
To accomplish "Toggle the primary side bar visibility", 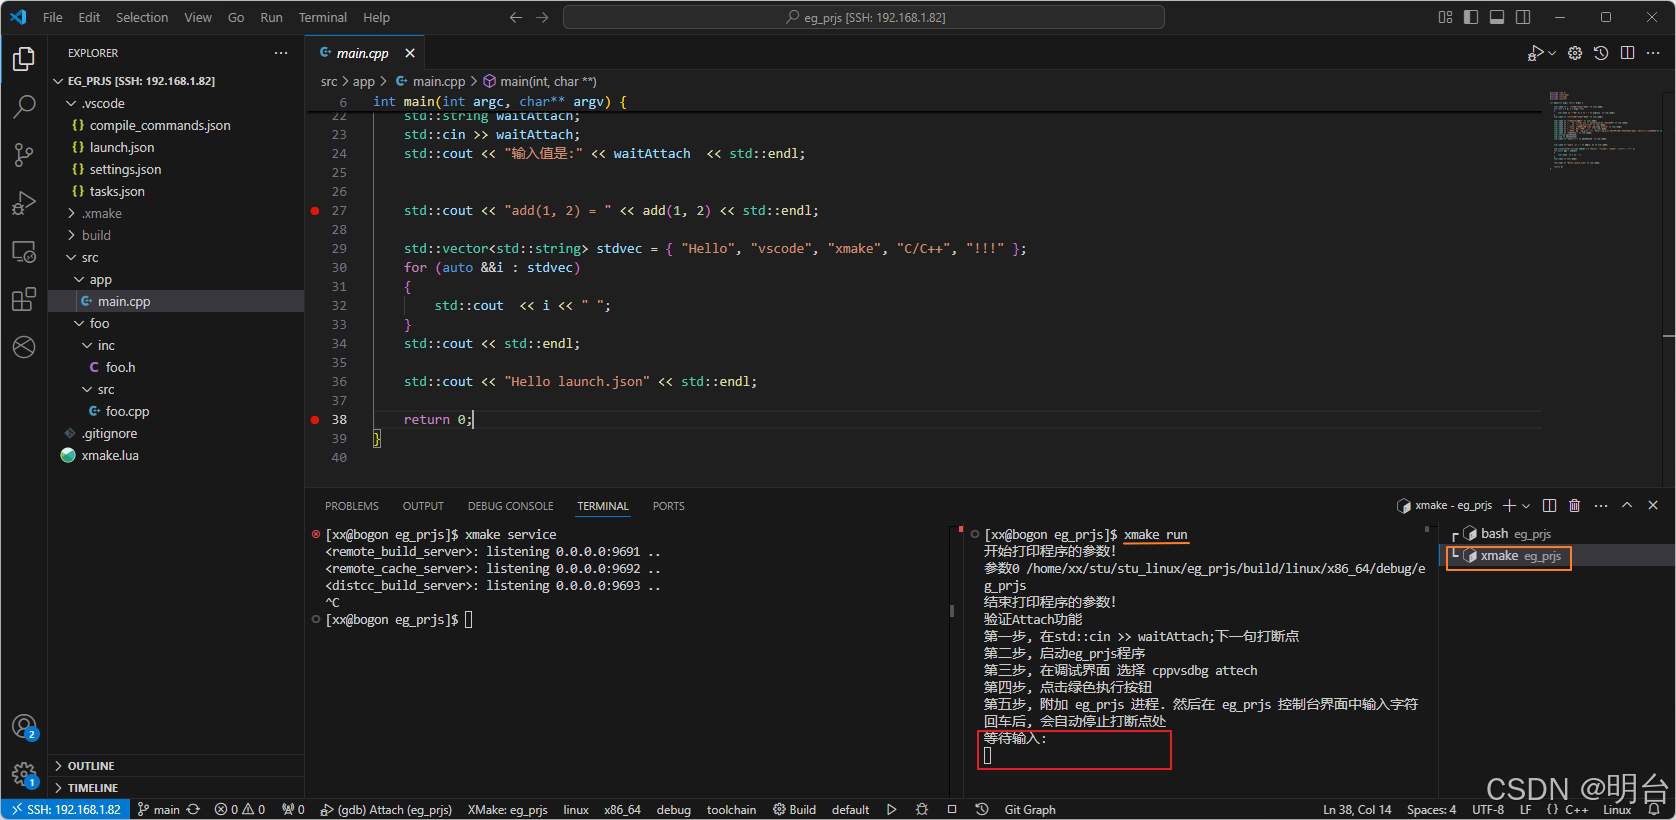I will point(1471,17).
